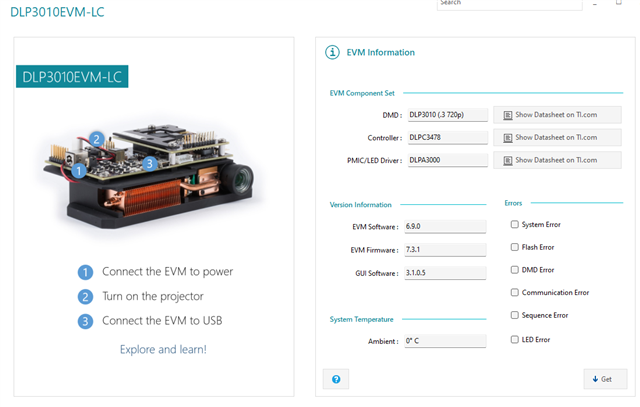This screenshot has width=640, height=407.
Task: Click the 'System Temperature' section label
Action: point(361,319)
